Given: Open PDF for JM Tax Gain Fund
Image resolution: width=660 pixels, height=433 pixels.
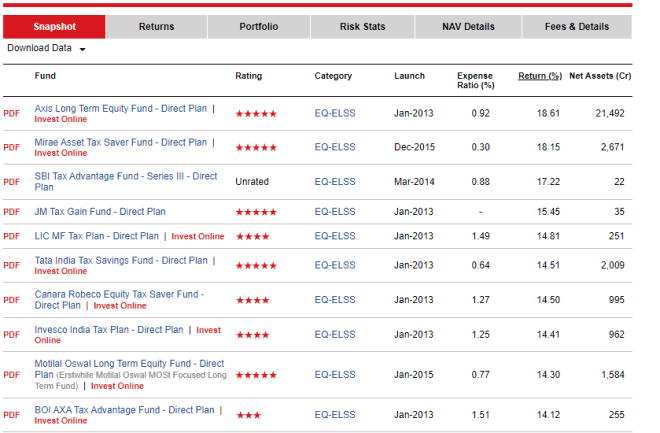Looking at the screenshot, I should (11, 212).
